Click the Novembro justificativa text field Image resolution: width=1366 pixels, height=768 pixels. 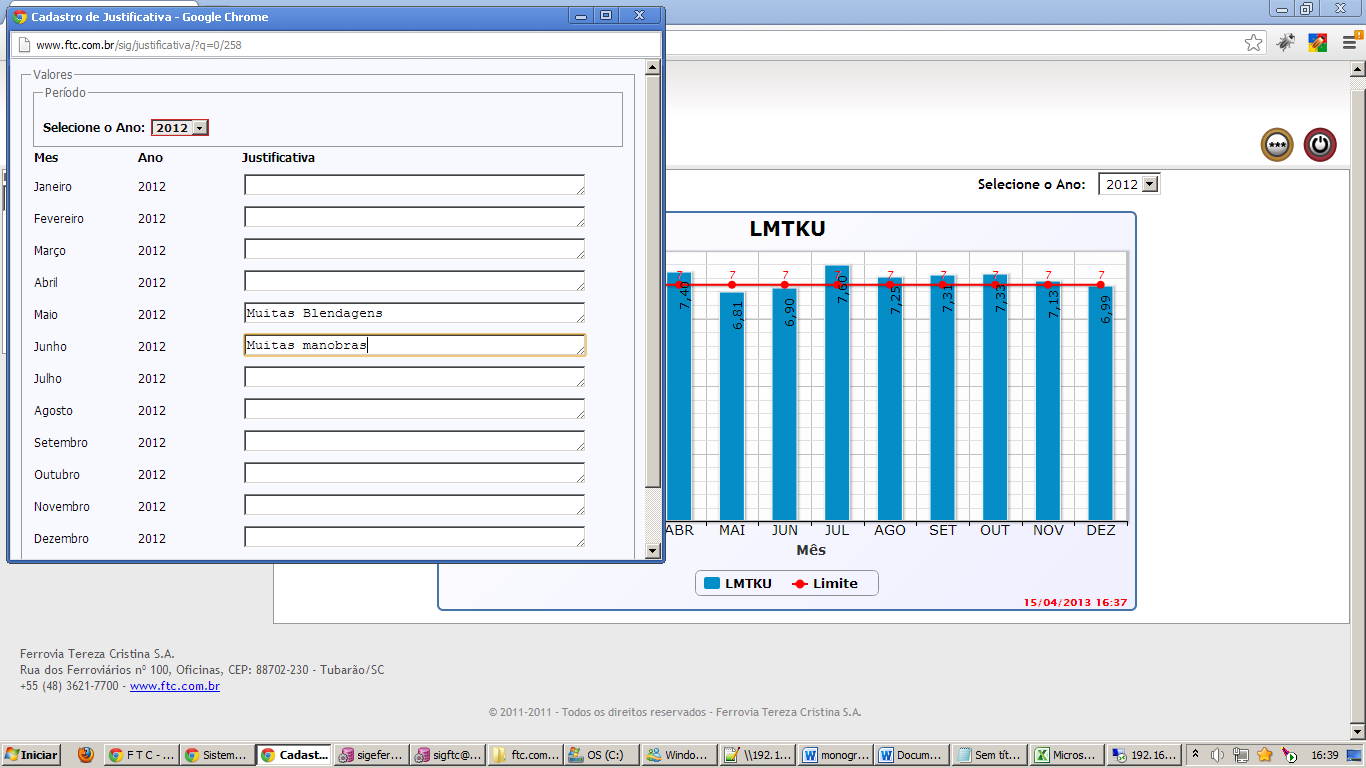(x=415, y=505)
